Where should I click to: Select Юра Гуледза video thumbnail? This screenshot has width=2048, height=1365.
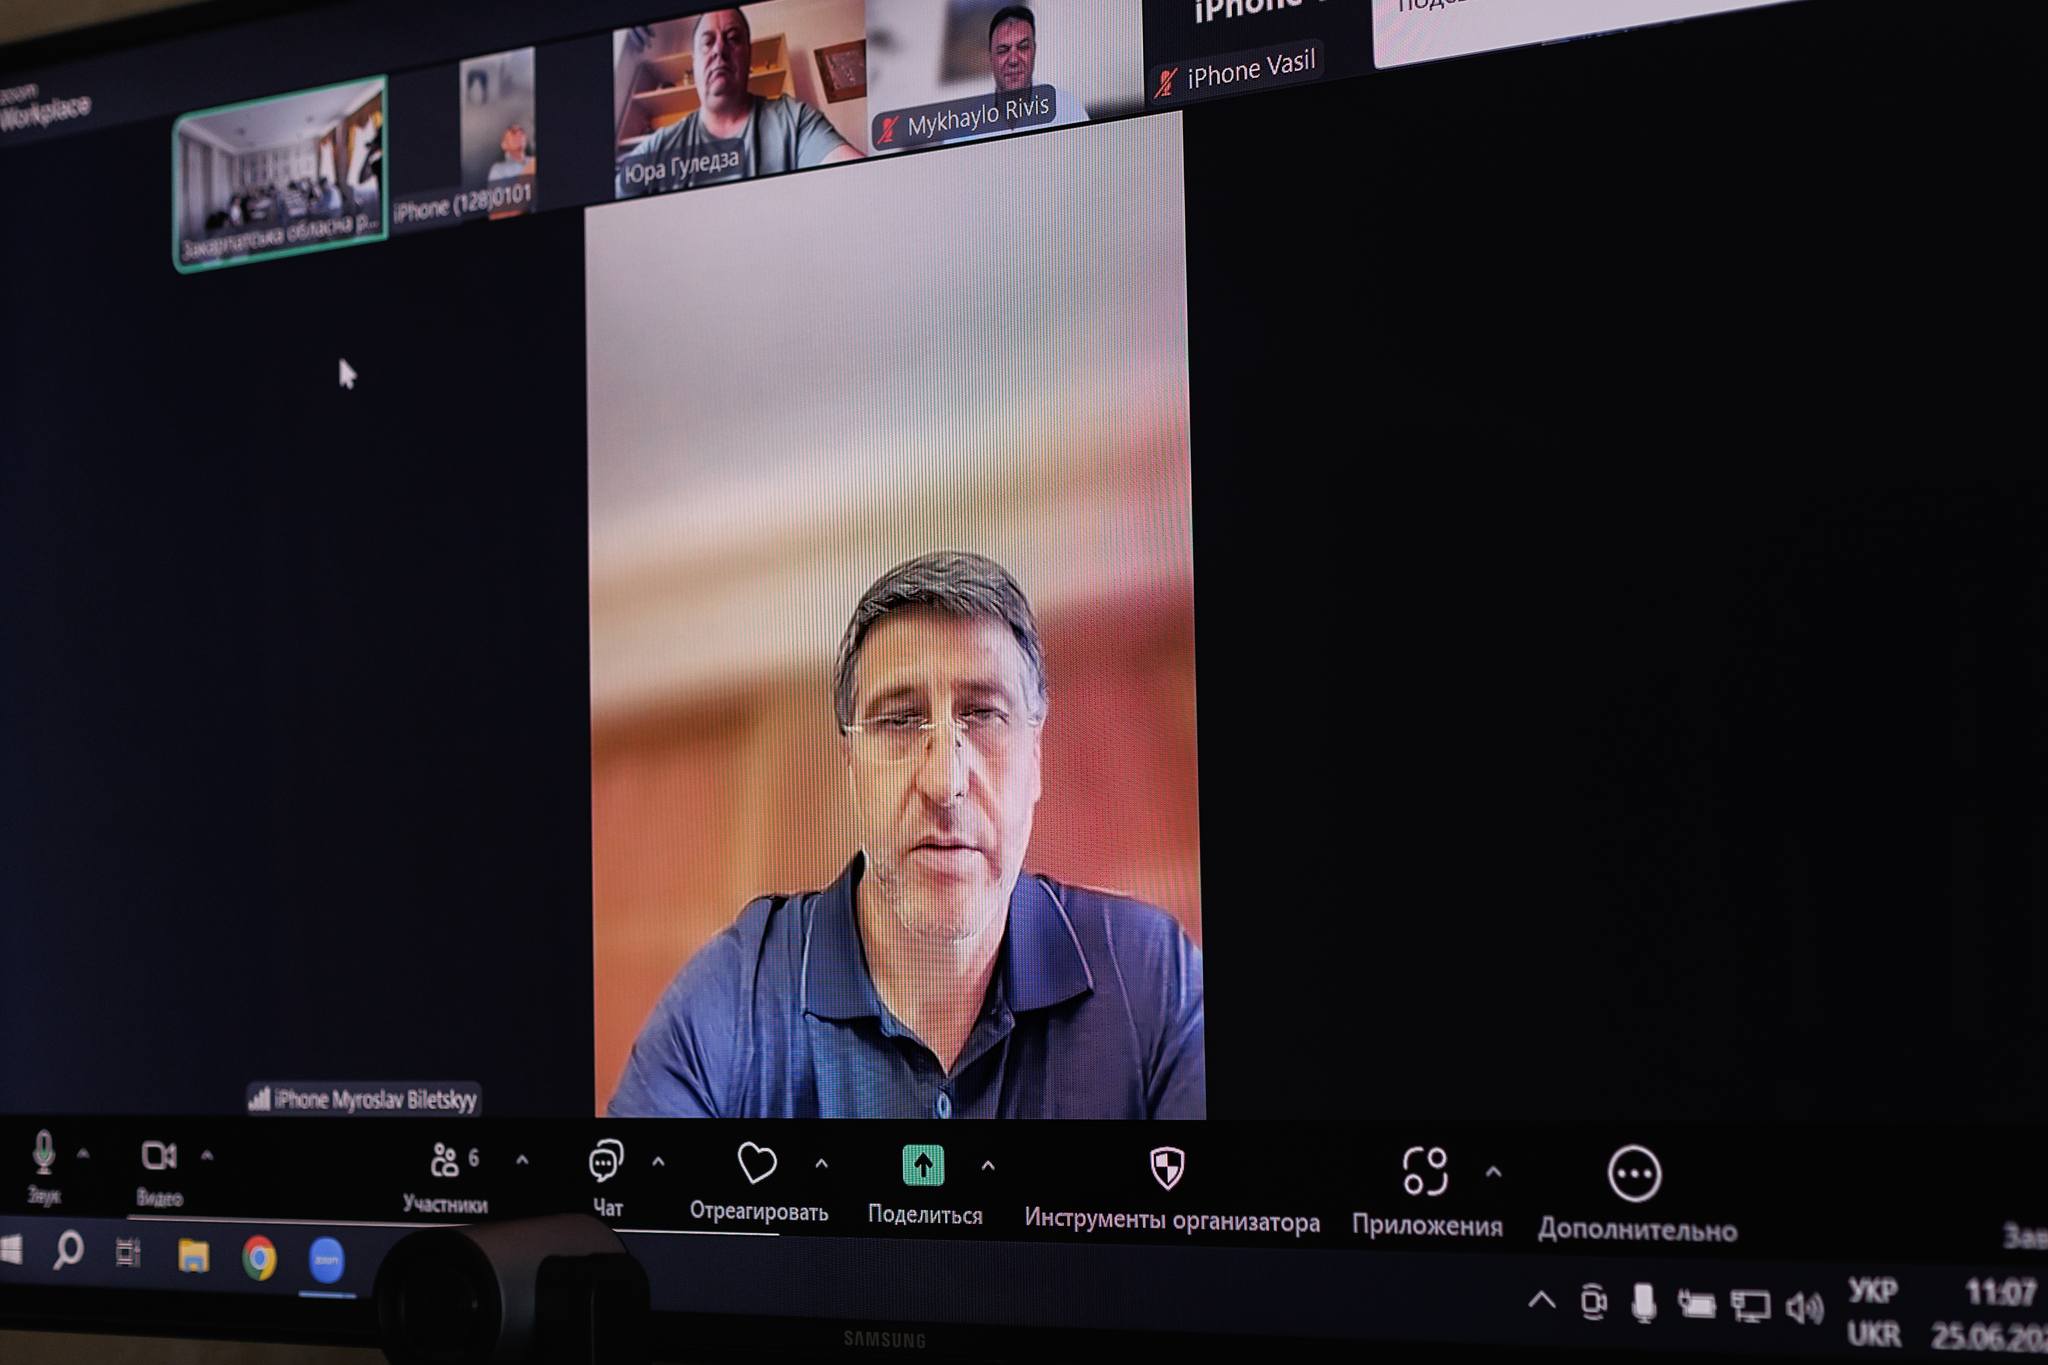(738, 98)
